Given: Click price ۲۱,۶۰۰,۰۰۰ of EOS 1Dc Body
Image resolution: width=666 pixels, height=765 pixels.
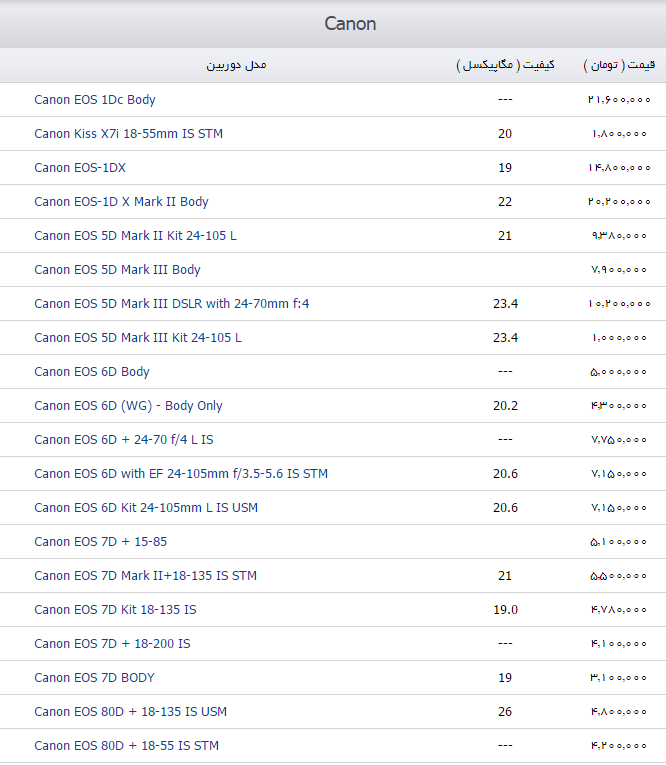Looking at the screenshot, I should pos(619,100).
